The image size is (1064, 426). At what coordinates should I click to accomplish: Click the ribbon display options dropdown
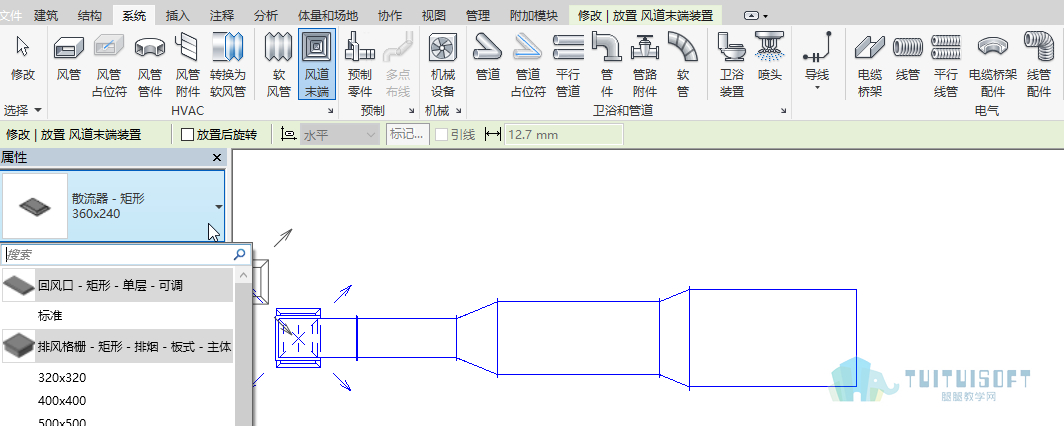pos(756,16)
